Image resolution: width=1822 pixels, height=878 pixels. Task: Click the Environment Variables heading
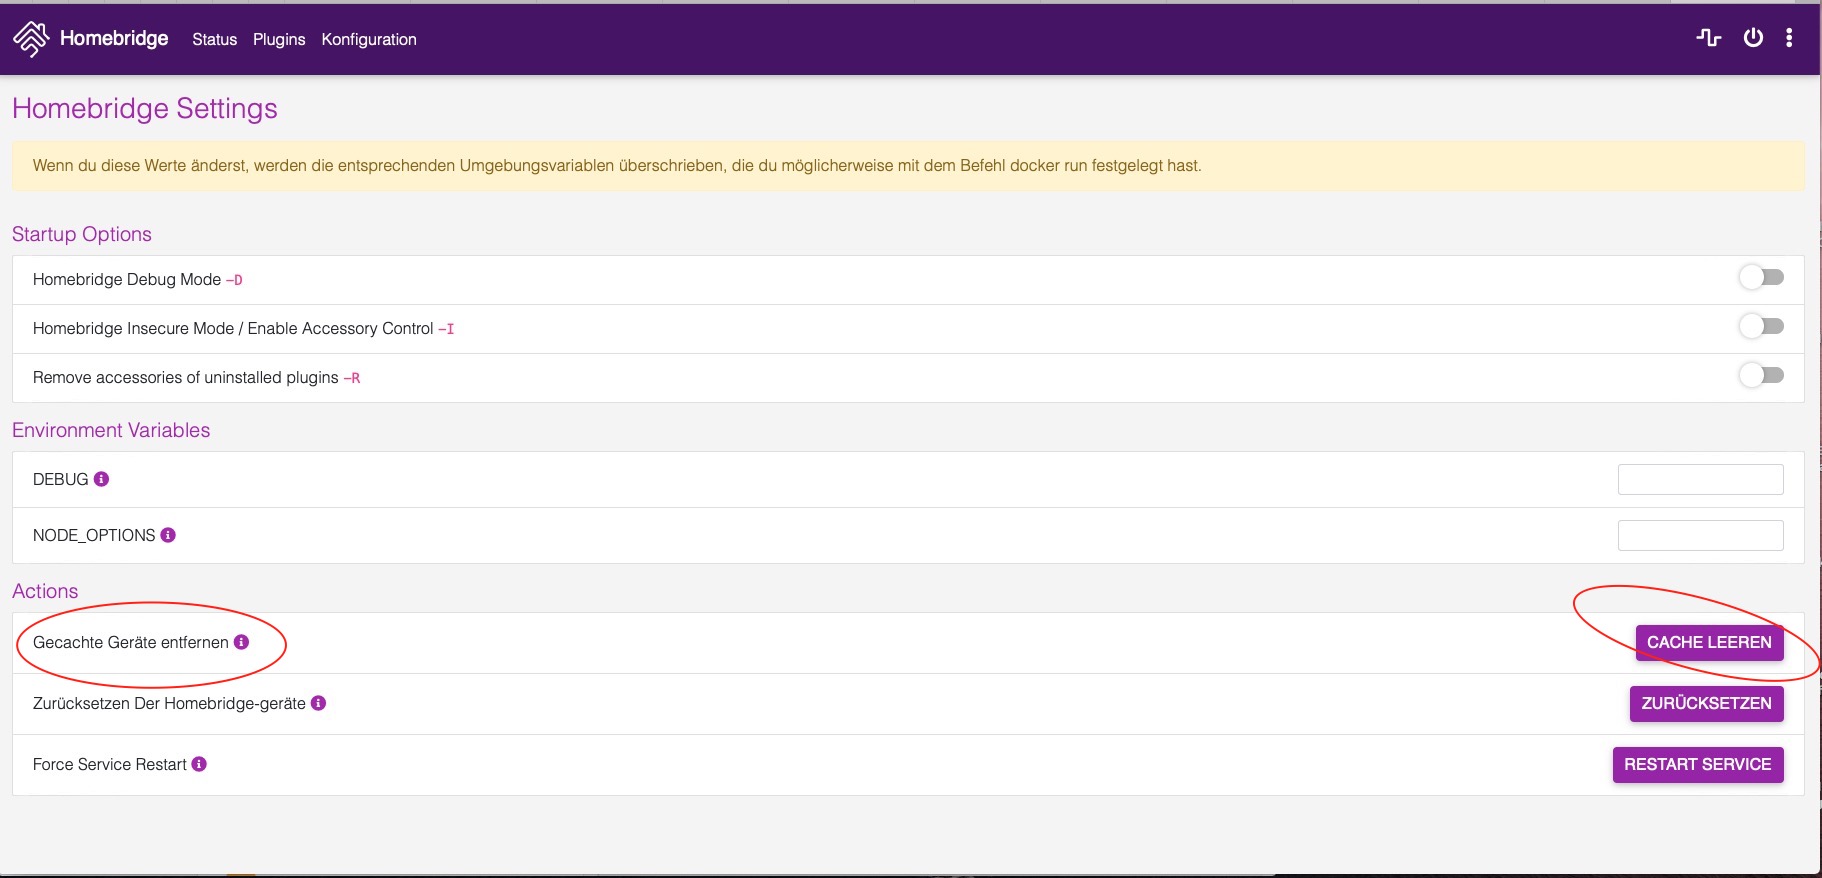point(111,430)
